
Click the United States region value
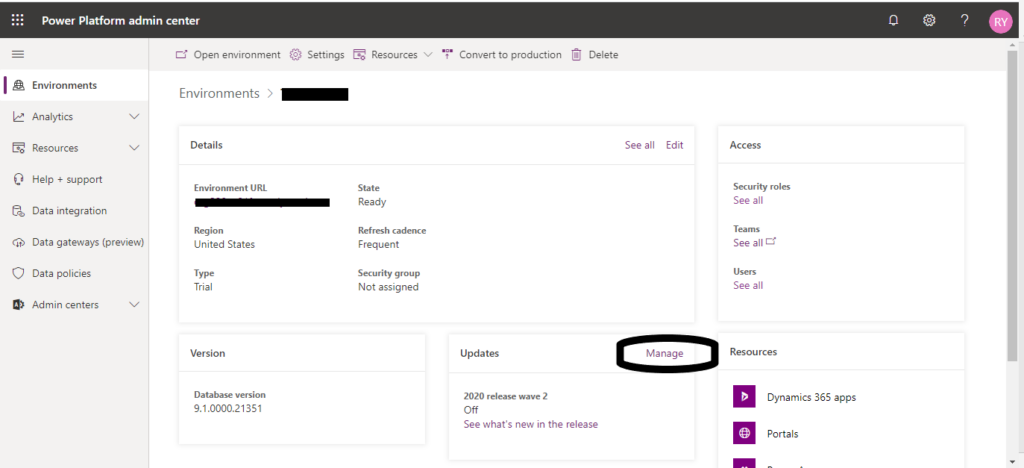click(225, 245)
